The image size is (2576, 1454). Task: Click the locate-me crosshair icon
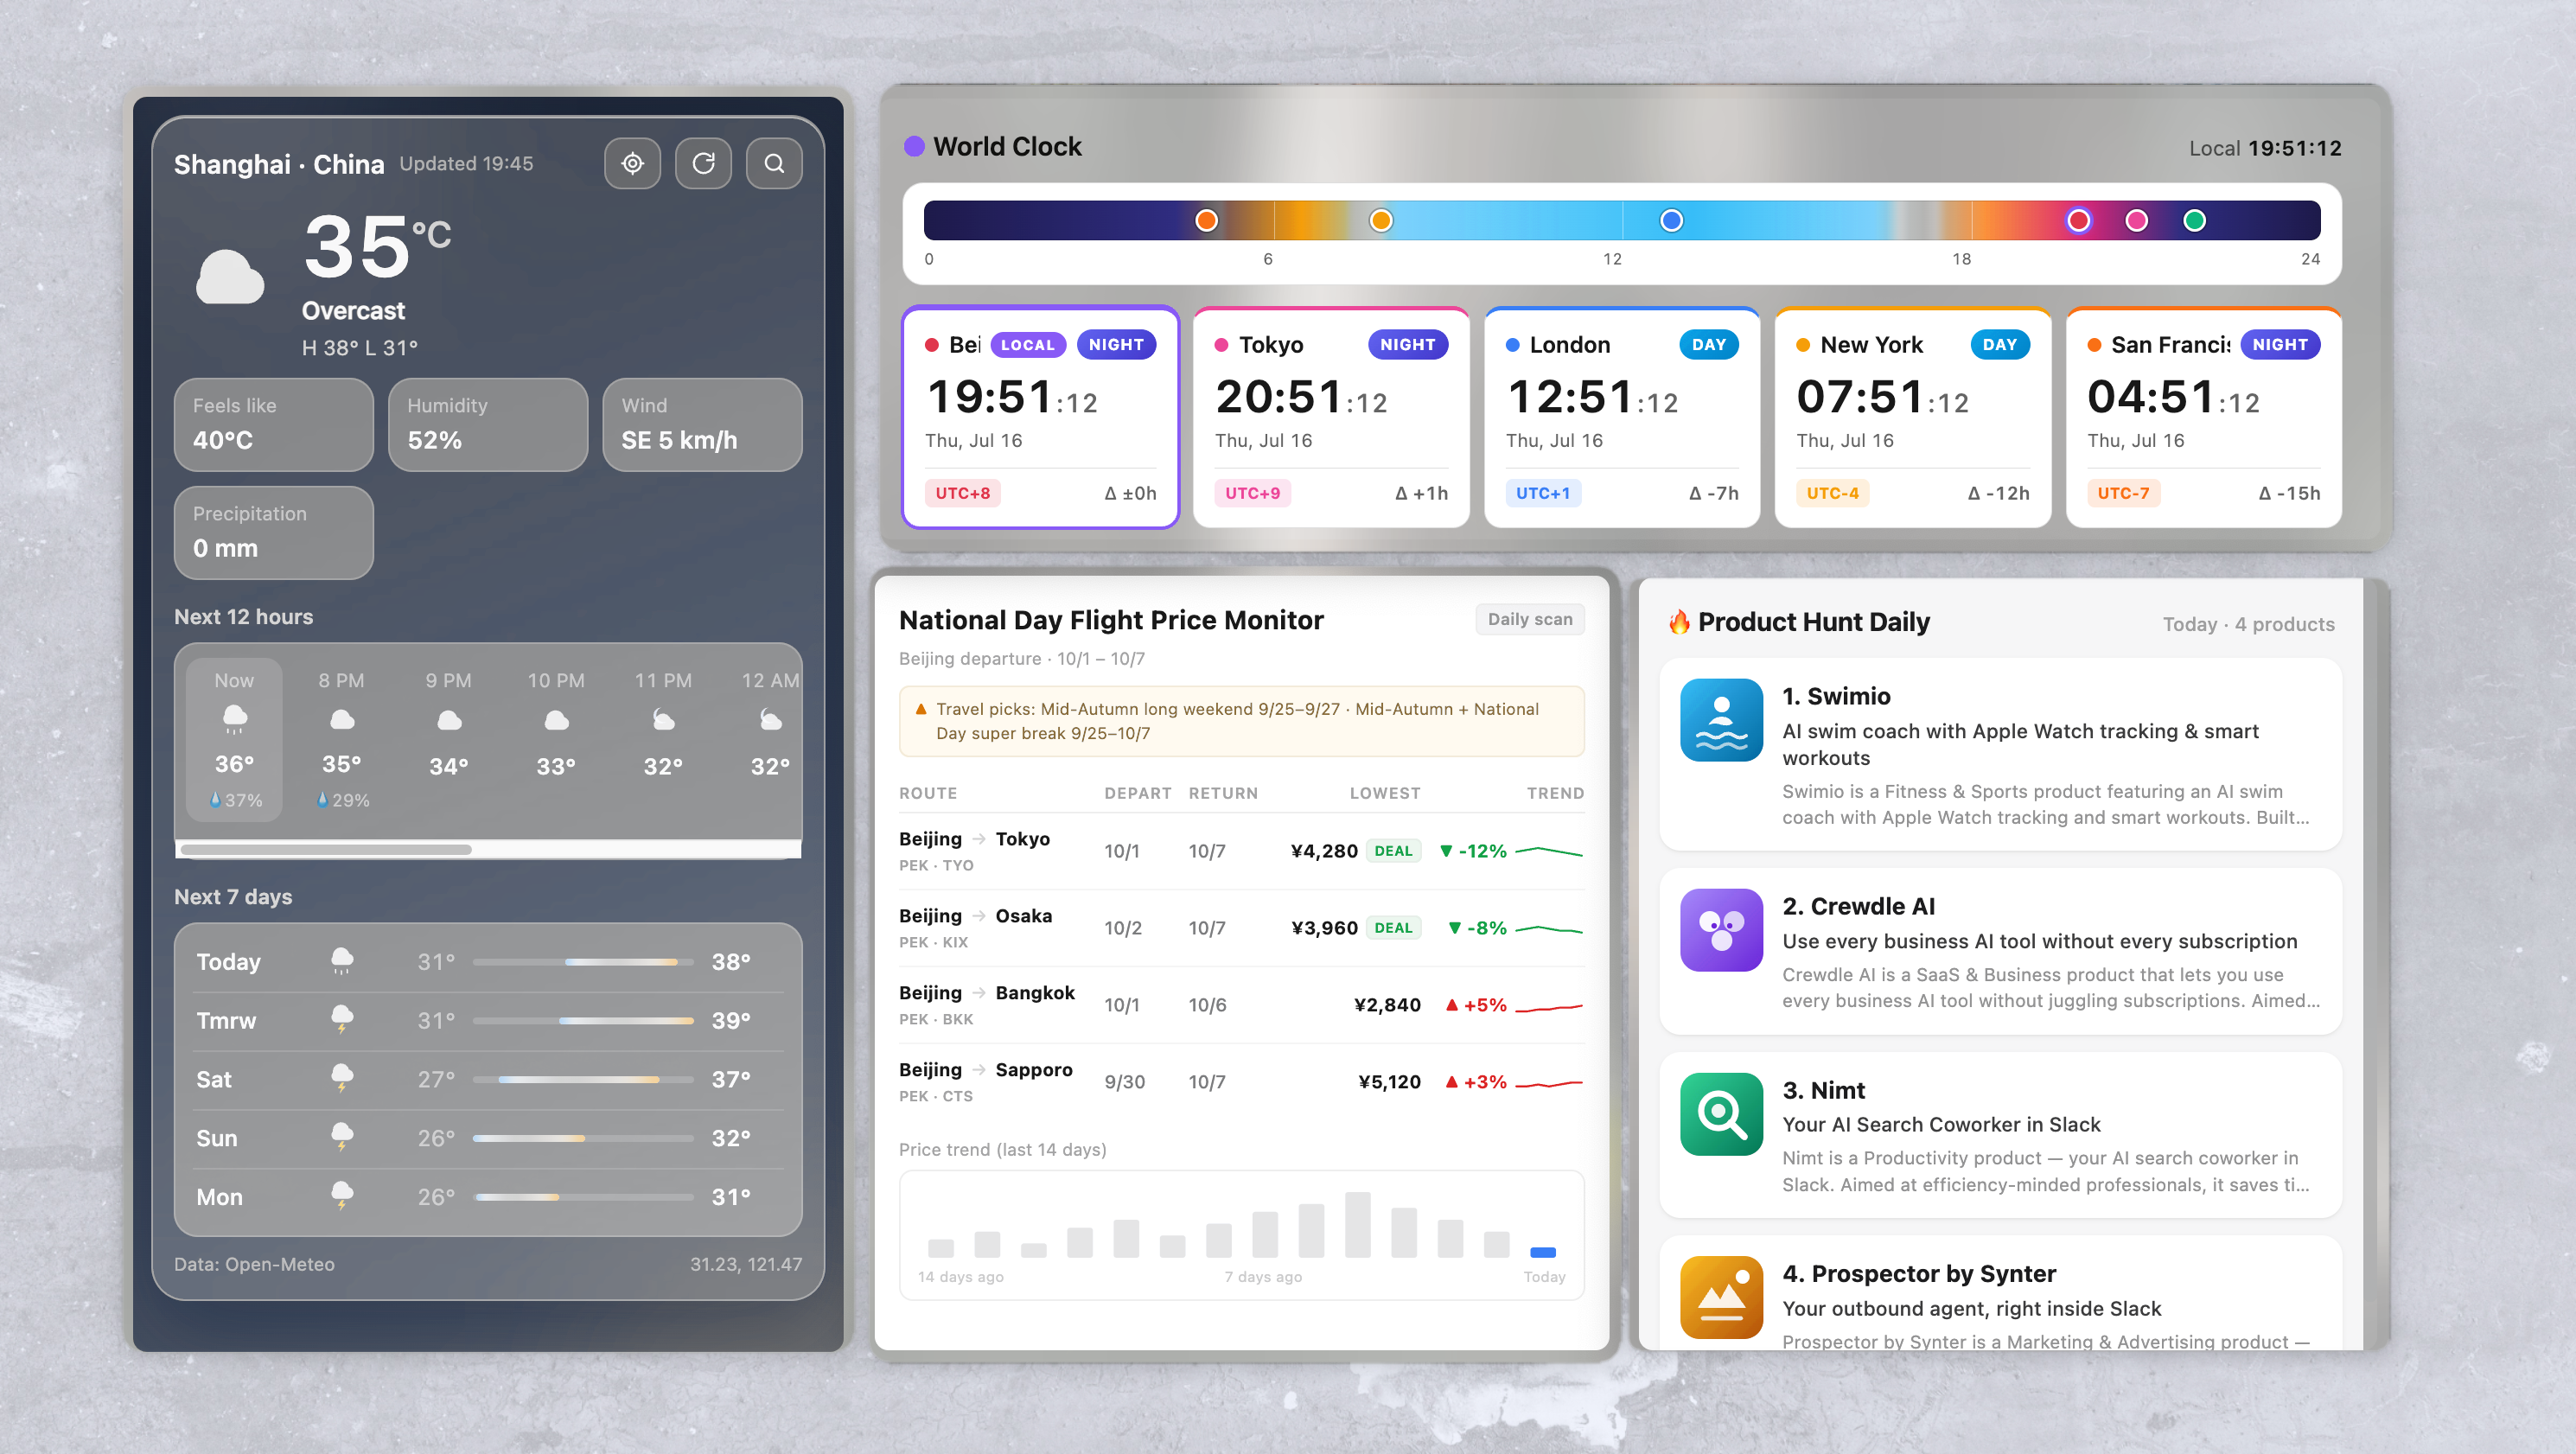632,163
